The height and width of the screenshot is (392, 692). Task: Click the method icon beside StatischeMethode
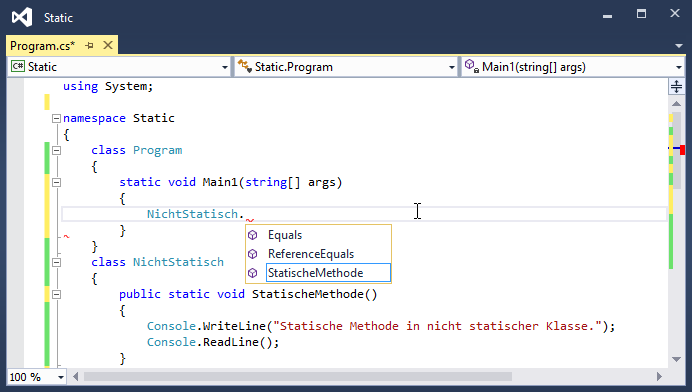pos(252,273)
